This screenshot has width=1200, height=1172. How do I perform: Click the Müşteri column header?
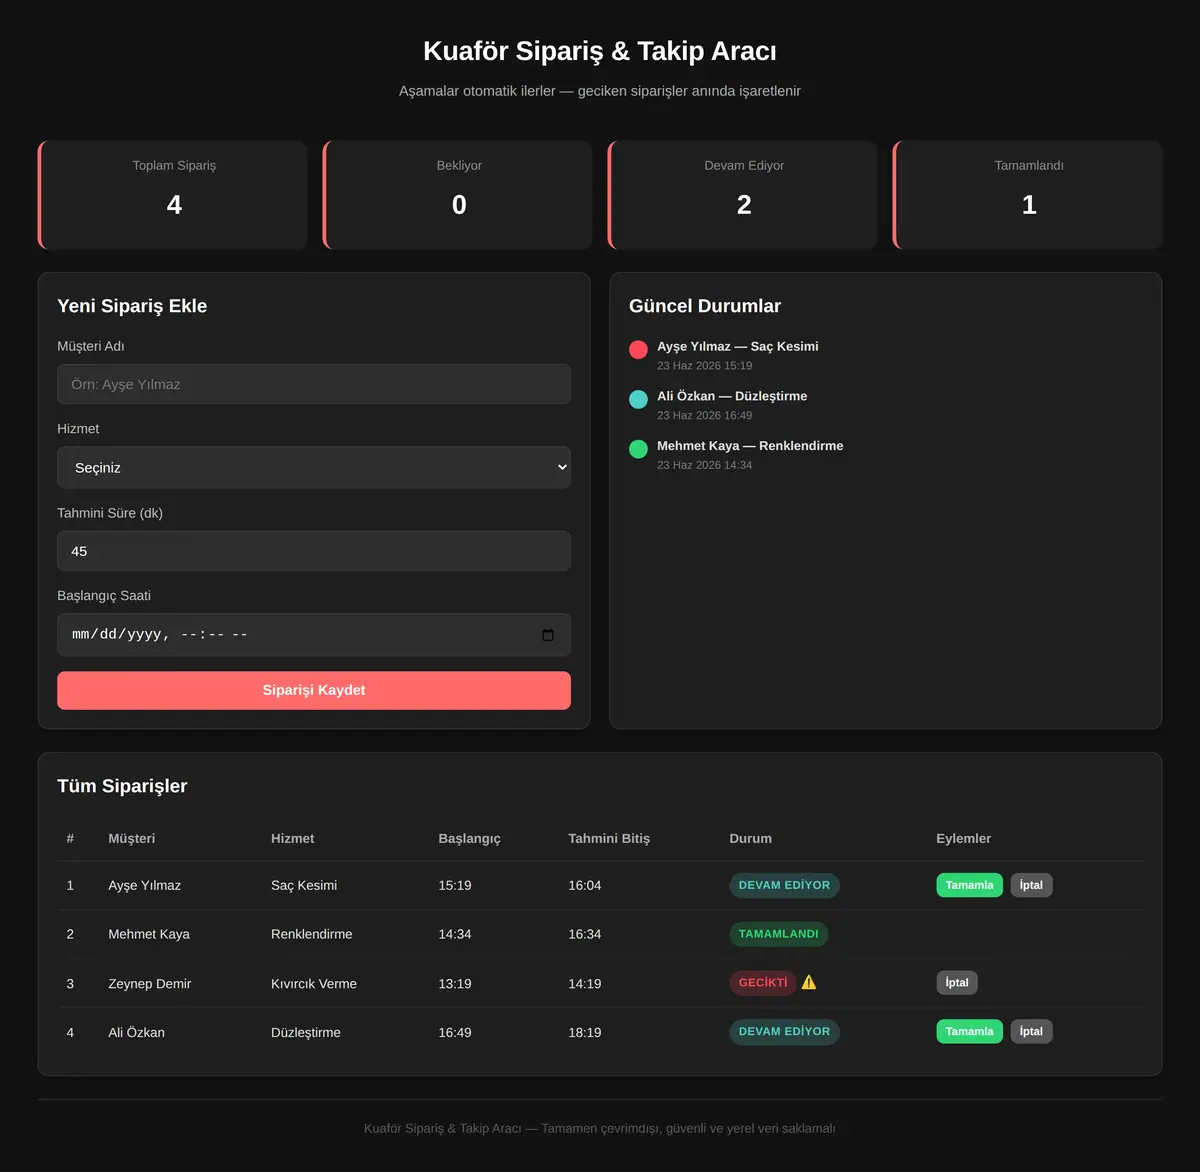[132, 839]
